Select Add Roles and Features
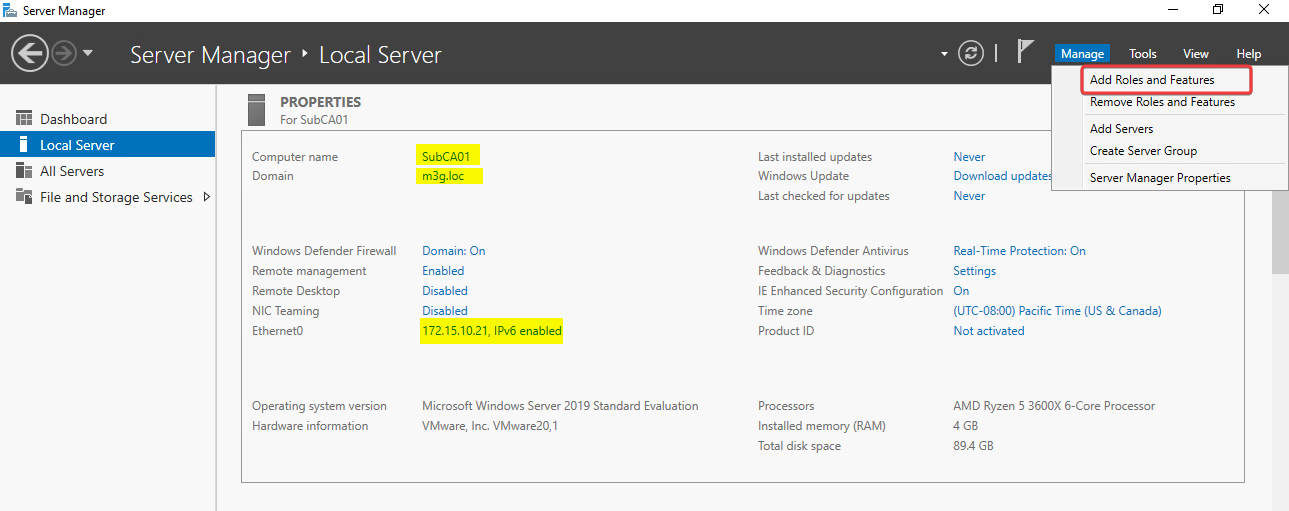This screenshot has width=1289, height=511. 1152,80
